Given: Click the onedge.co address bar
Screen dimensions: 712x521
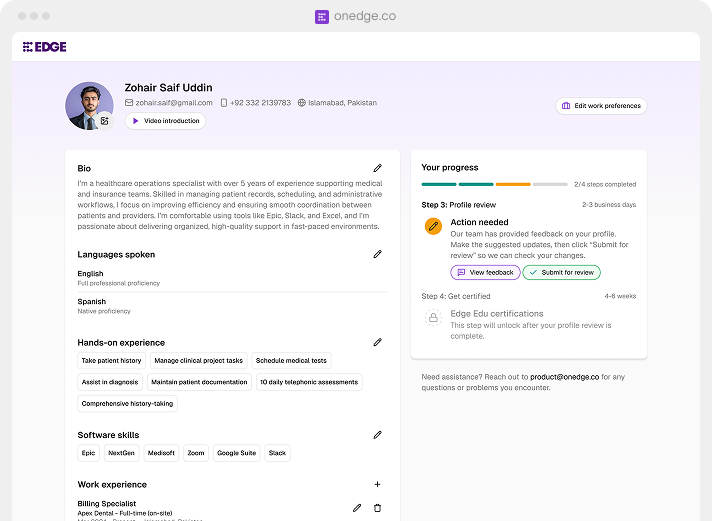Looking at the screenshot, I should coord(356,16).
